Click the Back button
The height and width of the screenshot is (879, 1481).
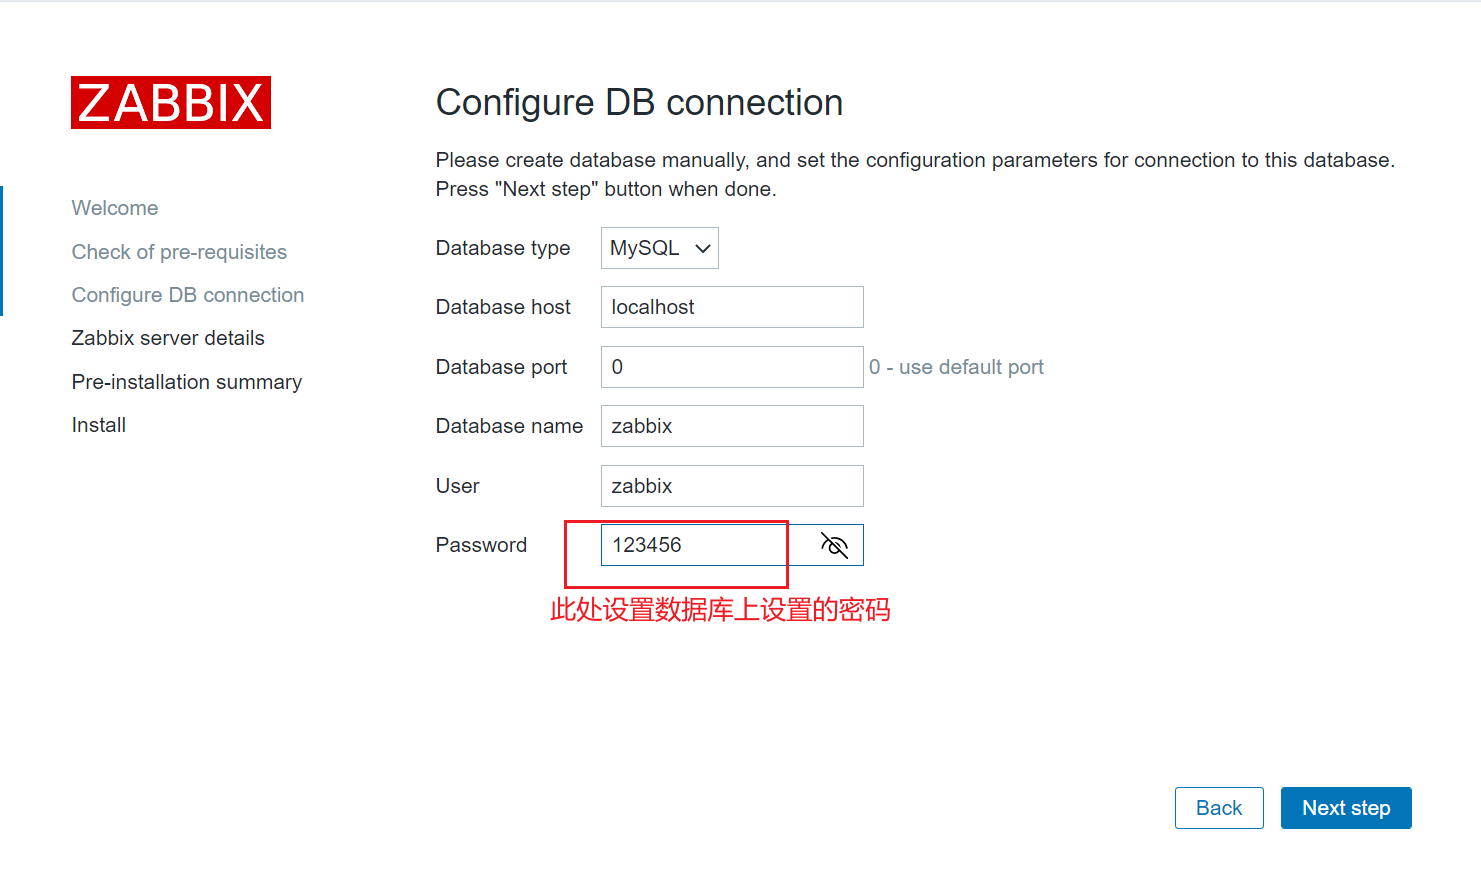pyautogui.click(x=1219, y=808)
